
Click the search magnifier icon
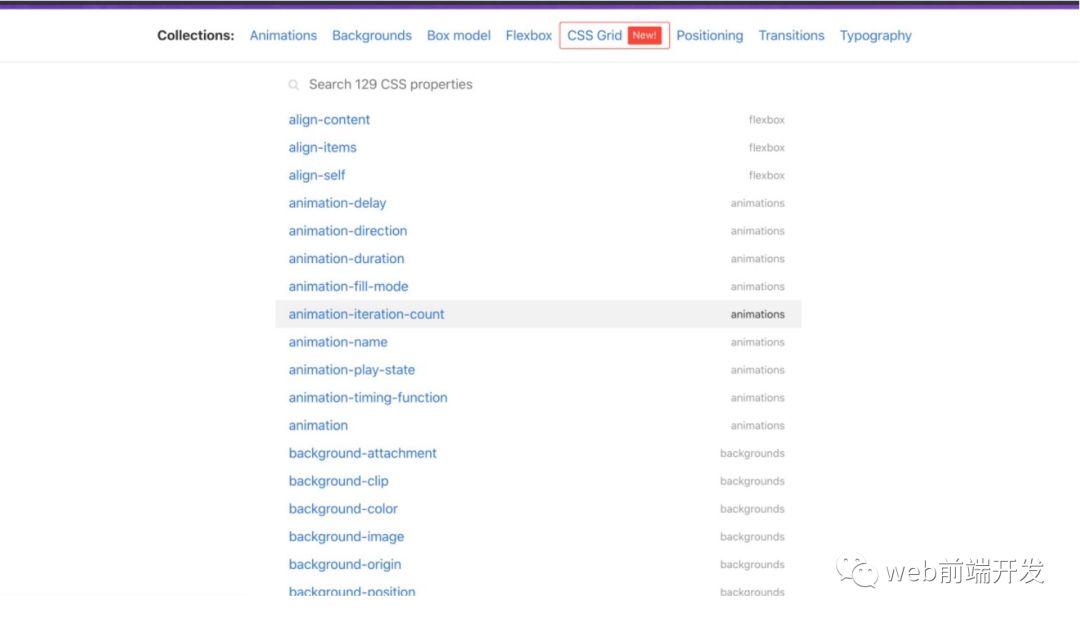(x=294, y=85)
